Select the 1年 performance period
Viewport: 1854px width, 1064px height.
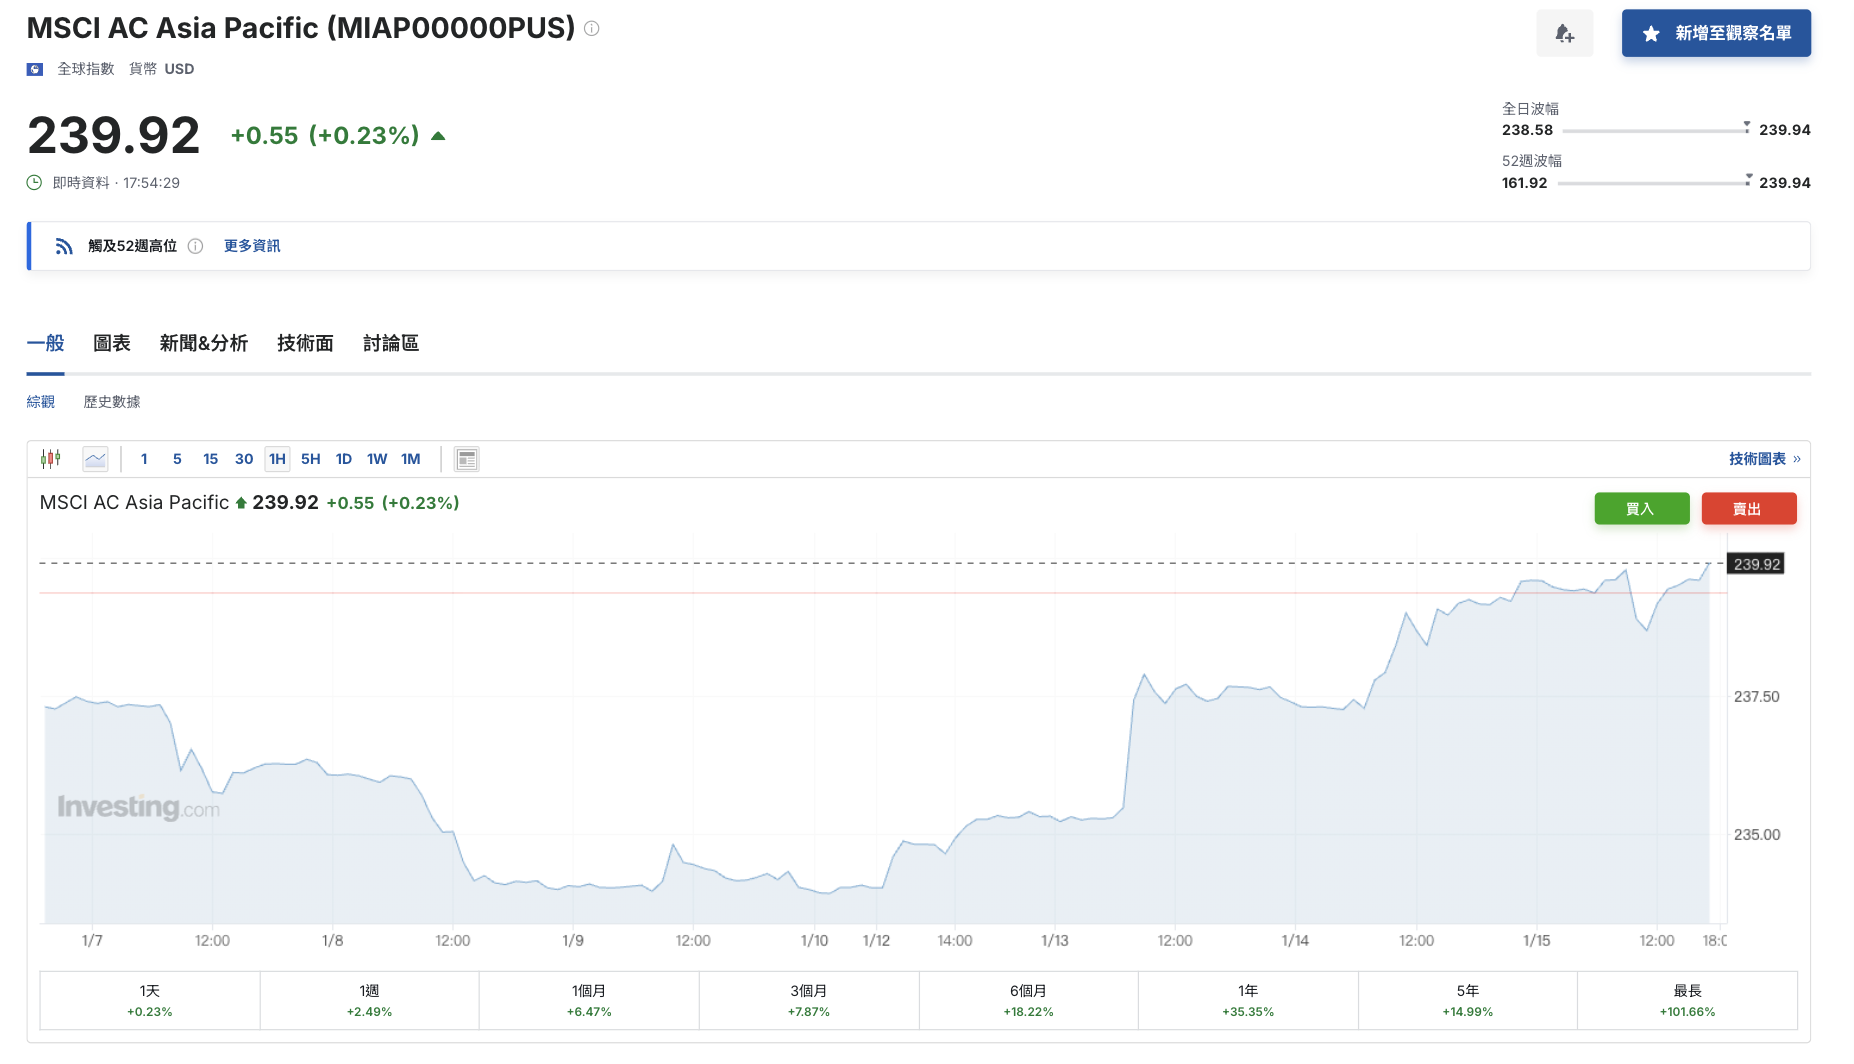point(1248,1000)
